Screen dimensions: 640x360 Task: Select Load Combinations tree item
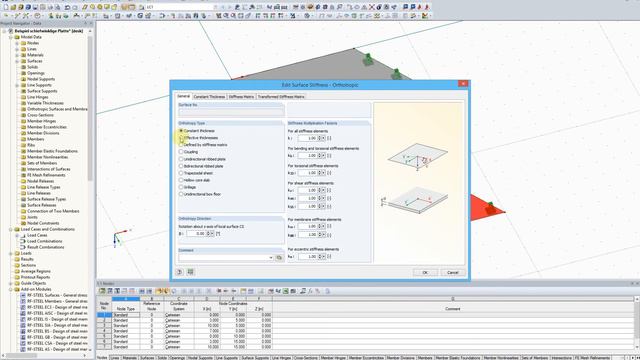click(44, 241)
